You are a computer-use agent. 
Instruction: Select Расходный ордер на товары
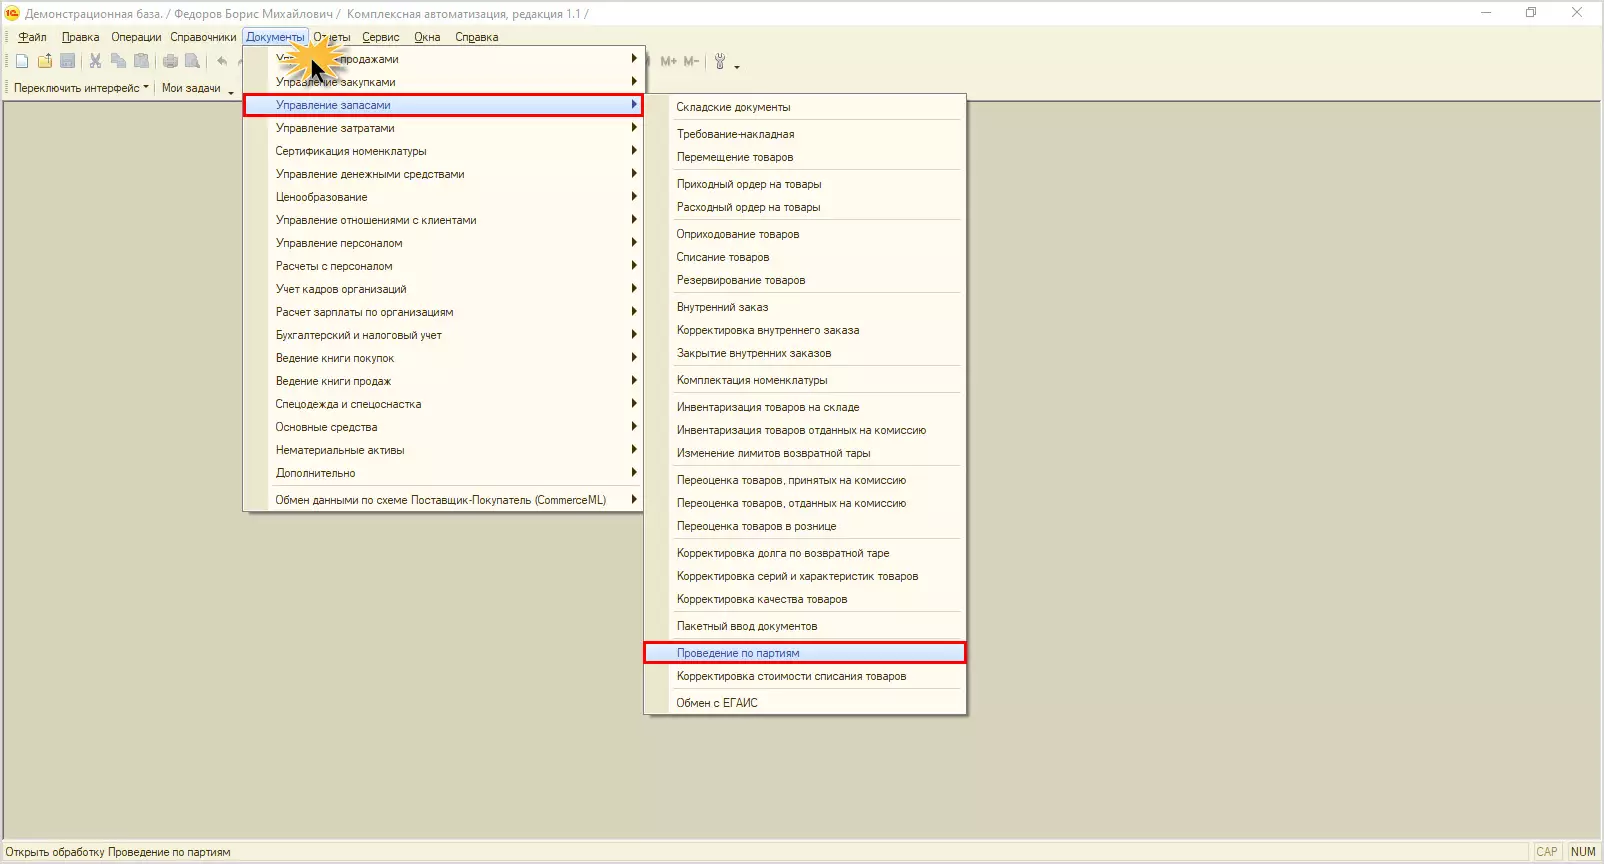click(805, 207)
